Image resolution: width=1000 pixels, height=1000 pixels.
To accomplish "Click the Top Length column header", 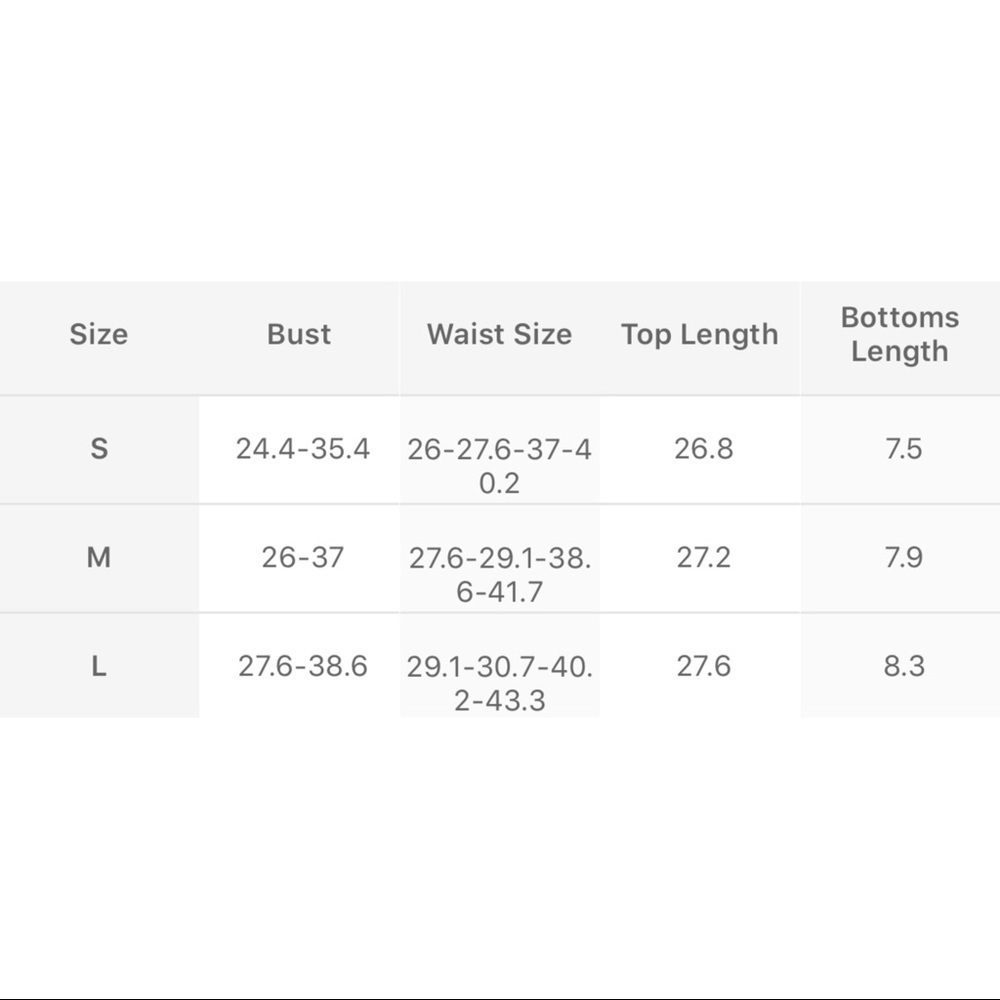I will (x=699, y=334).
